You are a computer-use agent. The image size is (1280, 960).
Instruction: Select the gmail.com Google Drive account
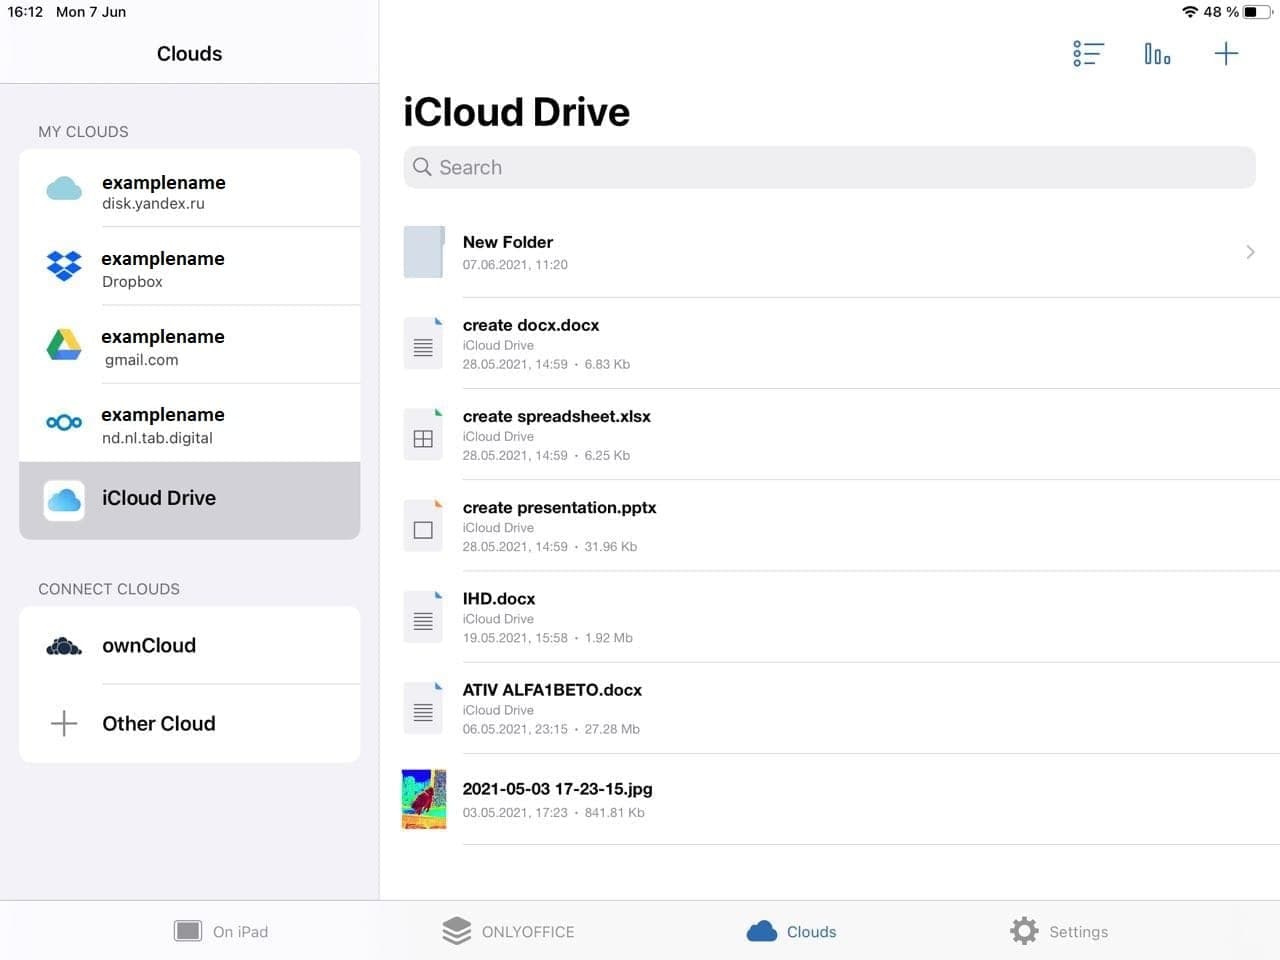[190, 344]
